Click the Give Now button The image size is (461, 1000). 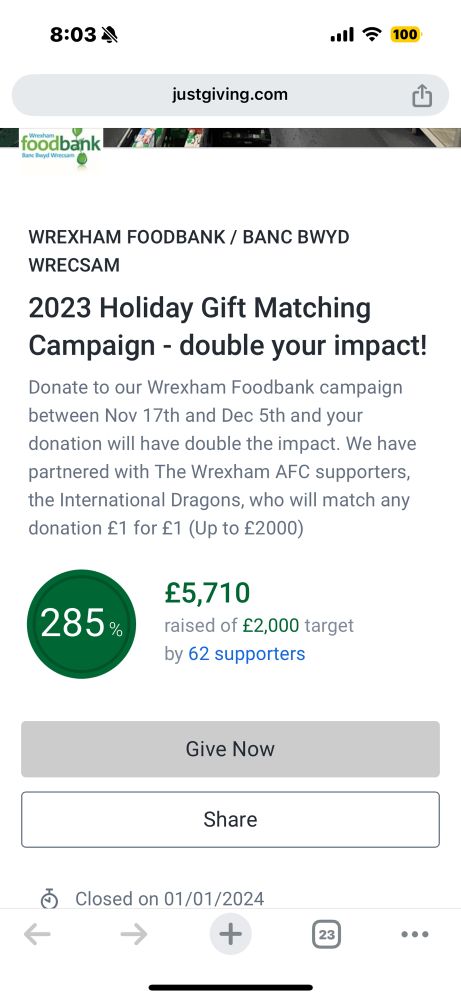click(x=230, y=749)
